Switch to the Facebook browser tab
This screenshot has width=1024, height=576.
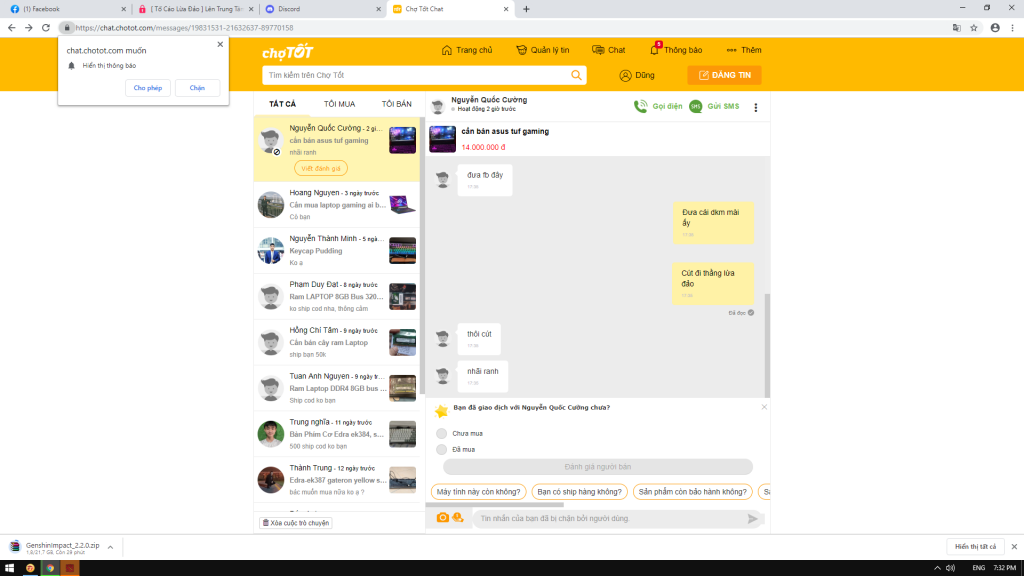[68, 9]
